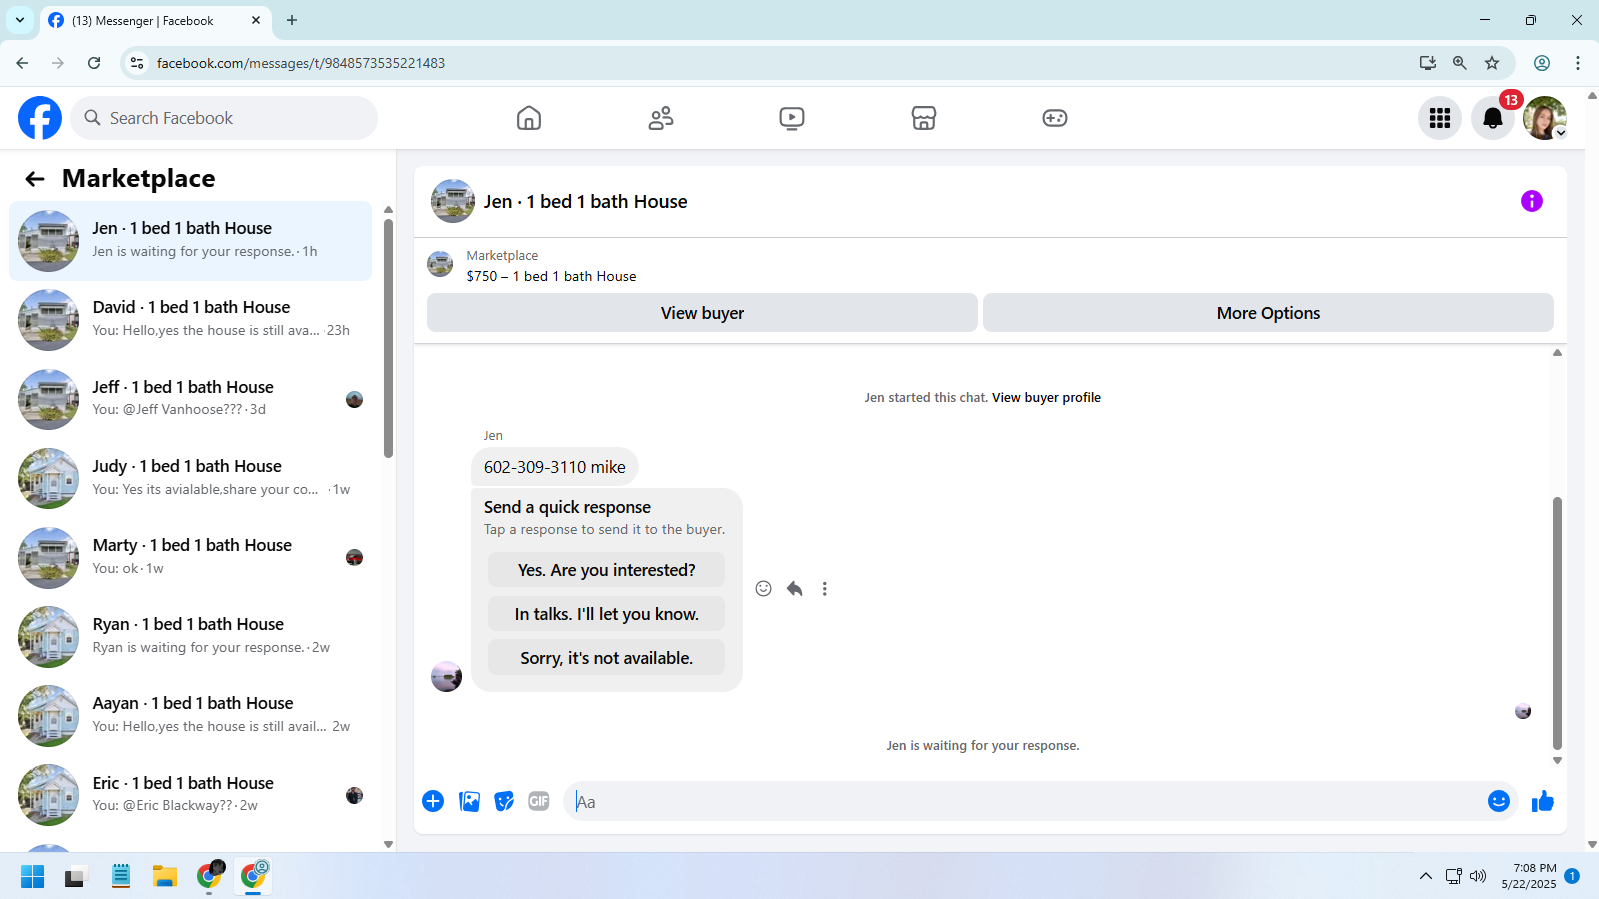Open the Facebook menu grid icon
1599x899 pixels.
[1440, 118]
